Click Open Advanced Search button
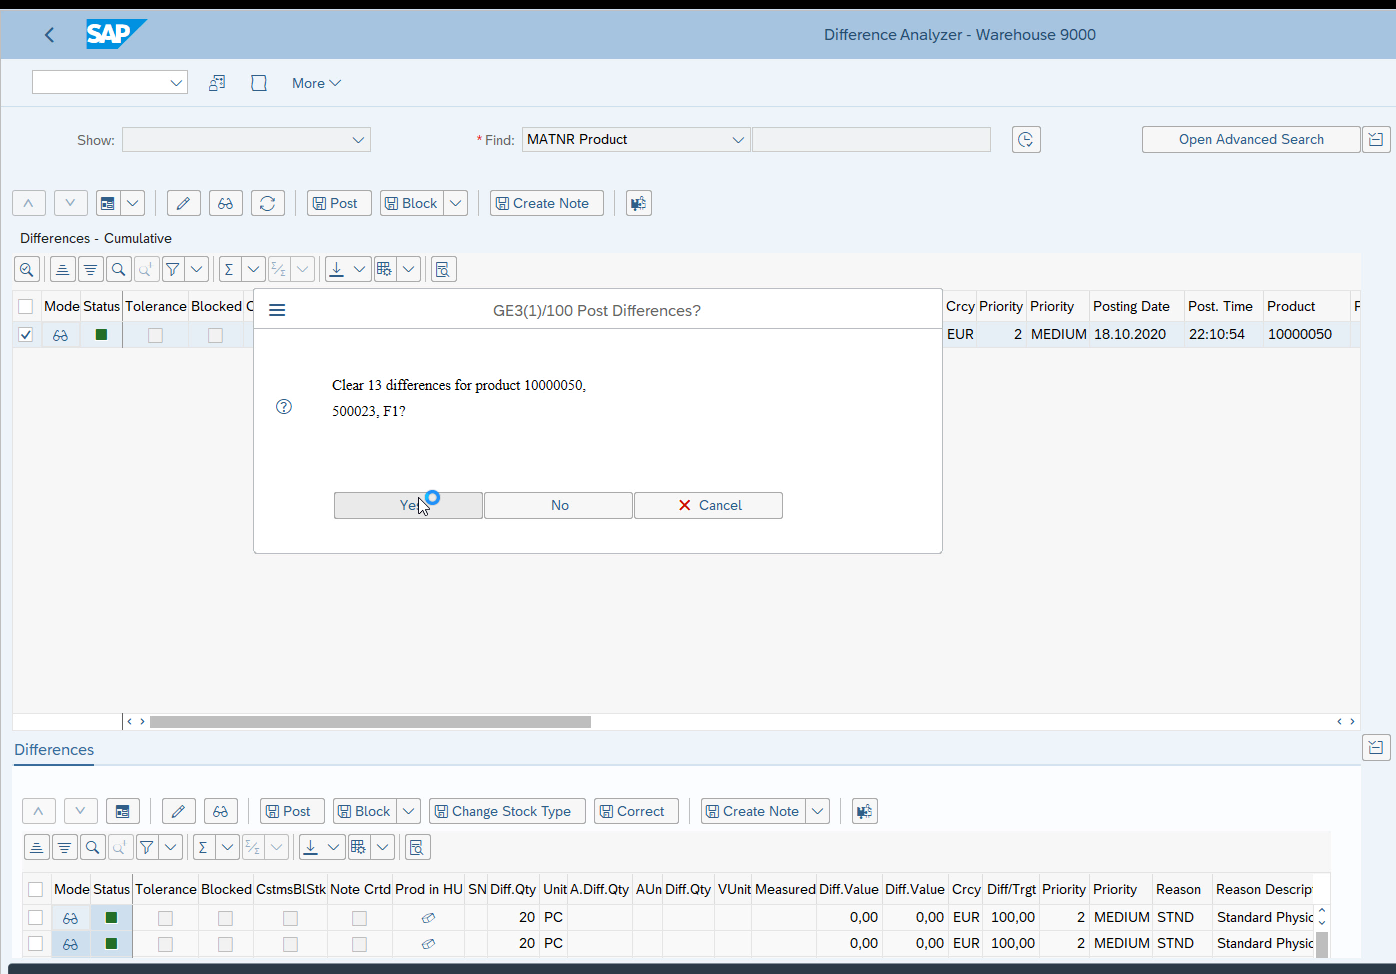This screenshot has width=1396, height=974. tap(1250, 140)
